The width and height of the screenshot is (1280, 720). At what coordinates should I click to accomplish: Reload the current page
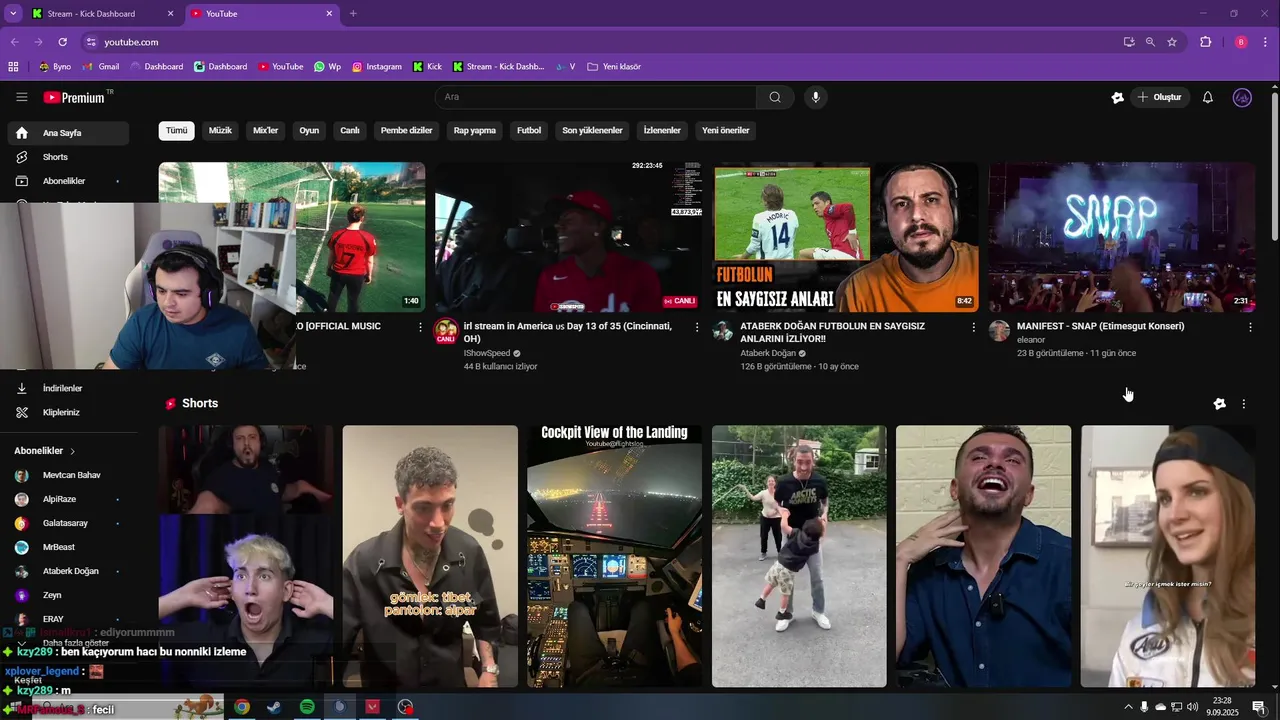62,42
